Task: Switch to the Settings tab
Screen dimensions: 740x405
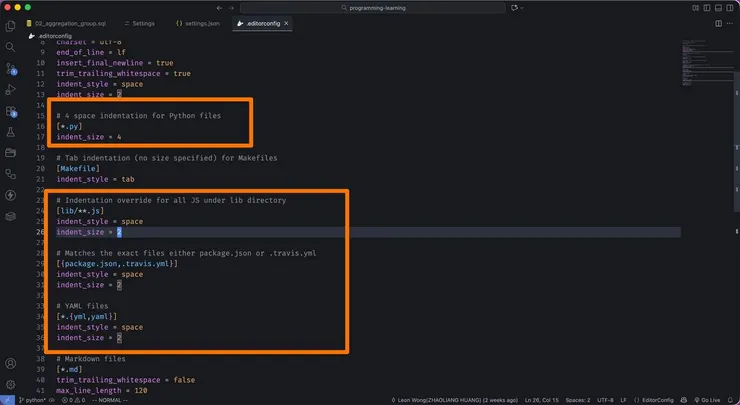Action: click(140, 24)
